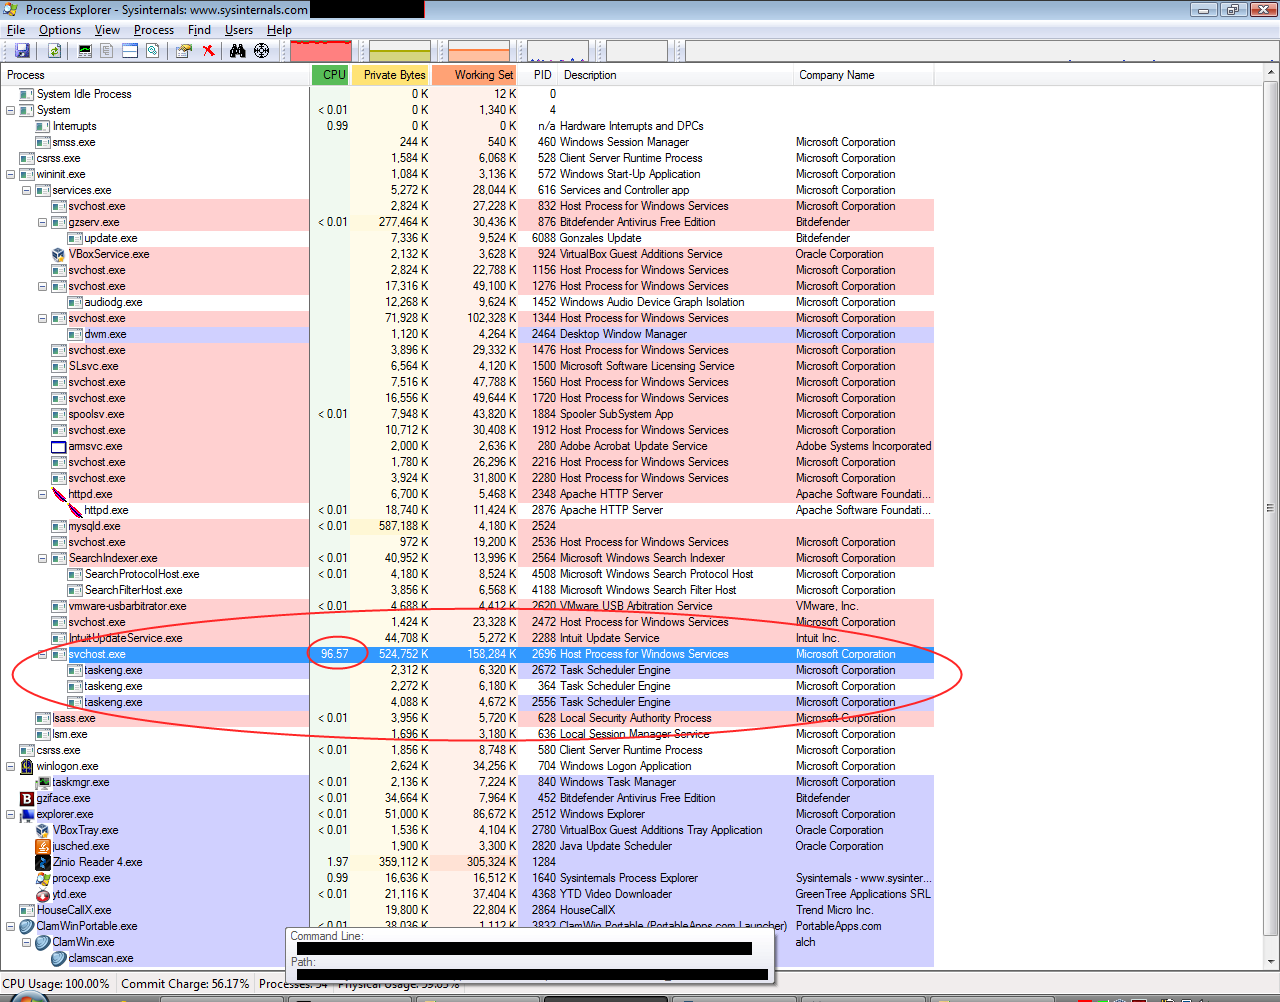
Task: Collapse the winlogon.exe tree node
Action: (10, 766)
